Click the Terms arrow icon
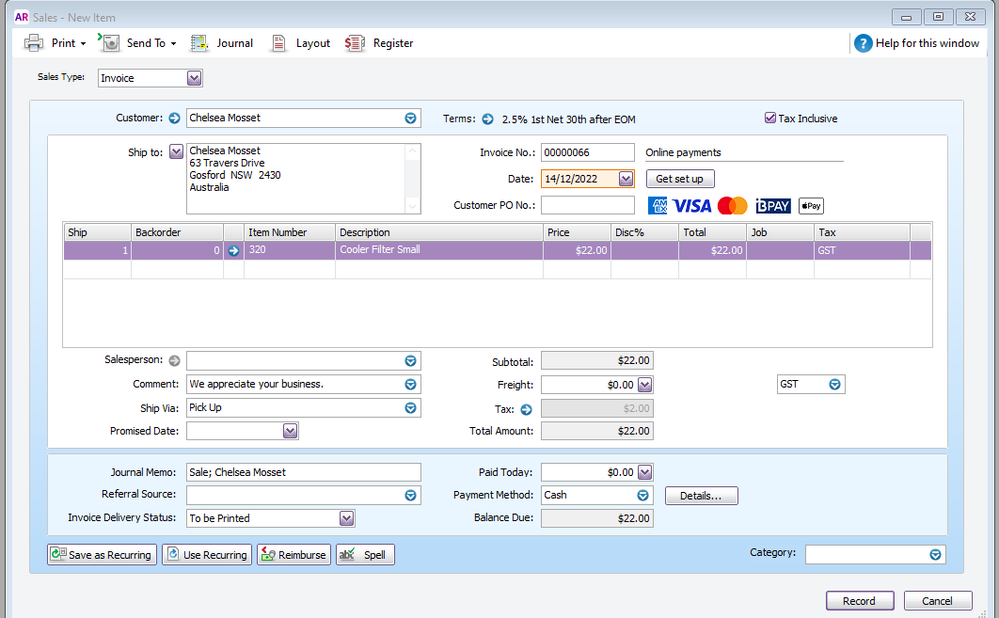The height and width of the screenshot is (618, 999). coord(488,119)
